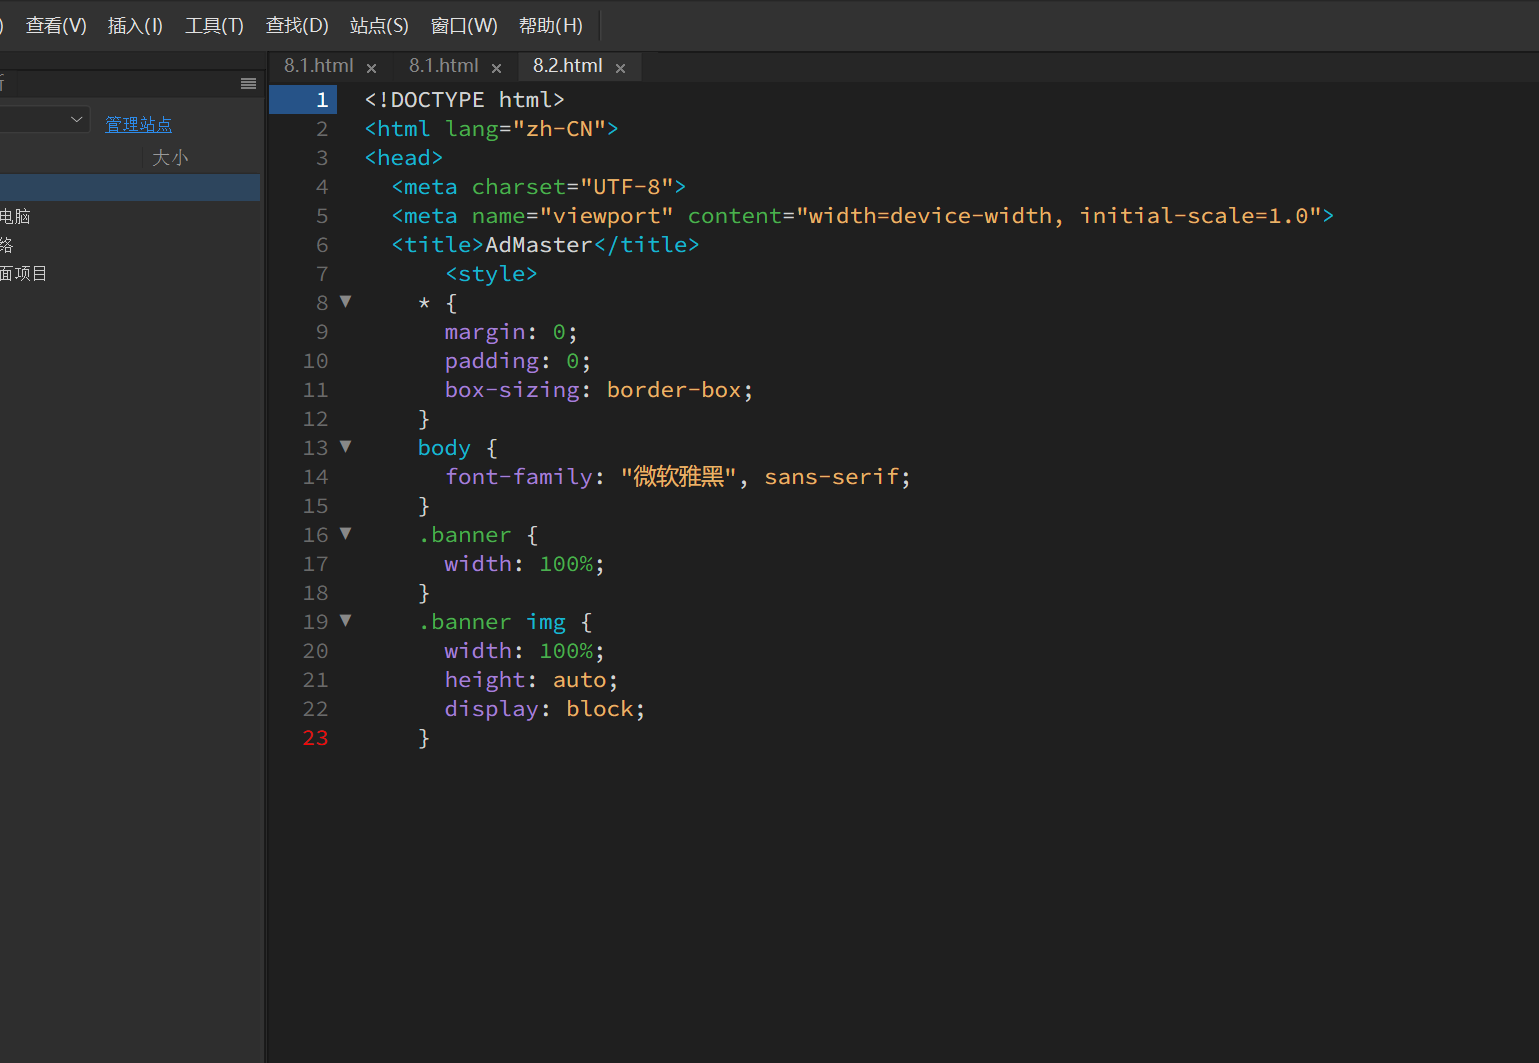
Task: Click line number 7 in the gutter
Action: (x=322, y=274)
